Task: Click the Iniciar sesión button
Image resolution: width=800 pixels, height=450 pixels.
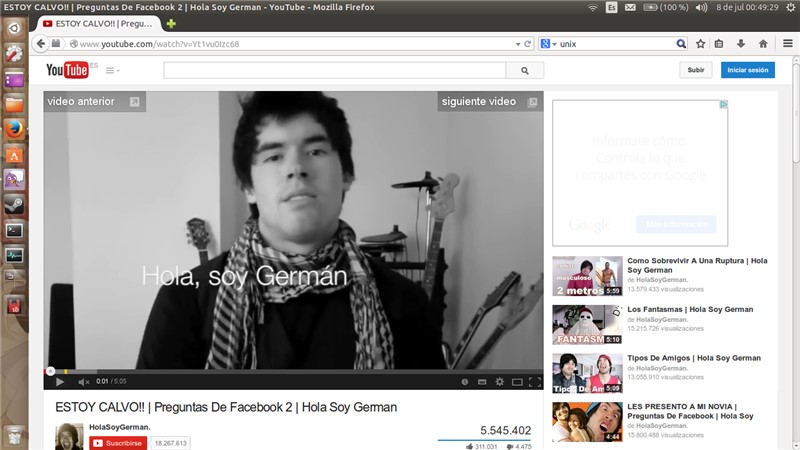Action: 747,70
